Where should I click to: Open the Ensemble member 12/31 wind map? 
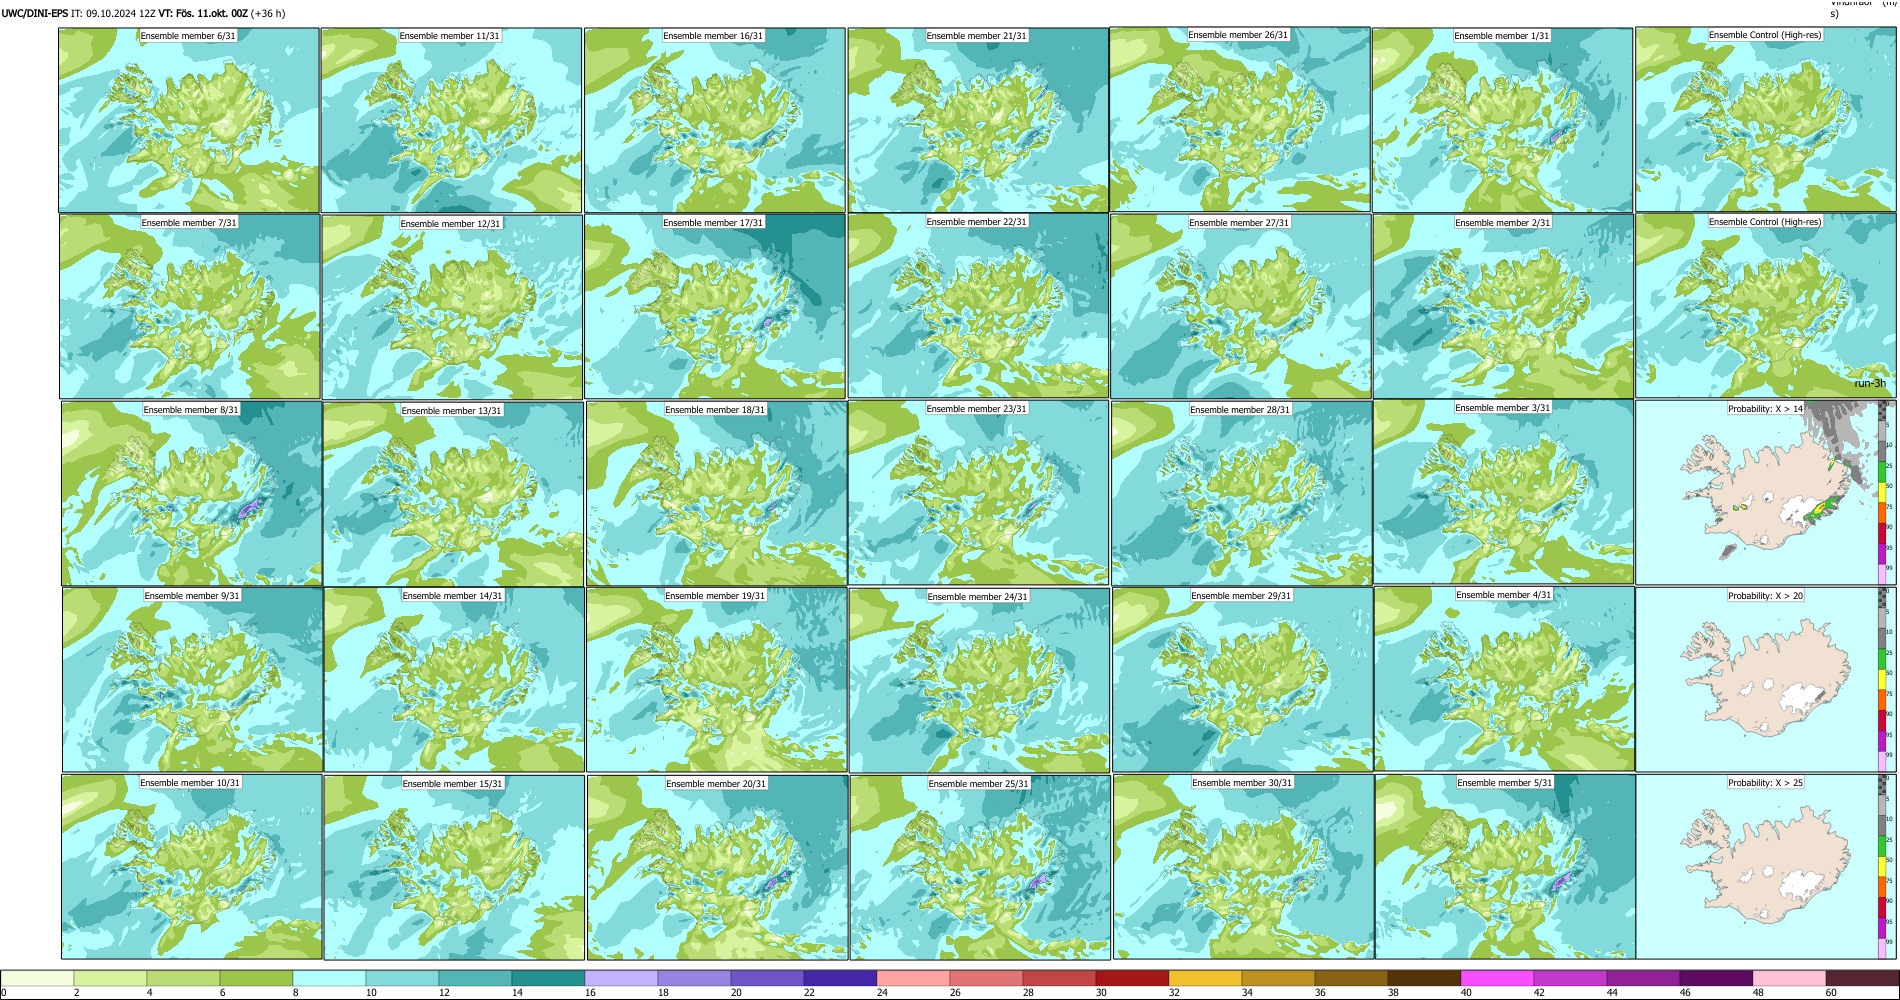pos(452,307)
